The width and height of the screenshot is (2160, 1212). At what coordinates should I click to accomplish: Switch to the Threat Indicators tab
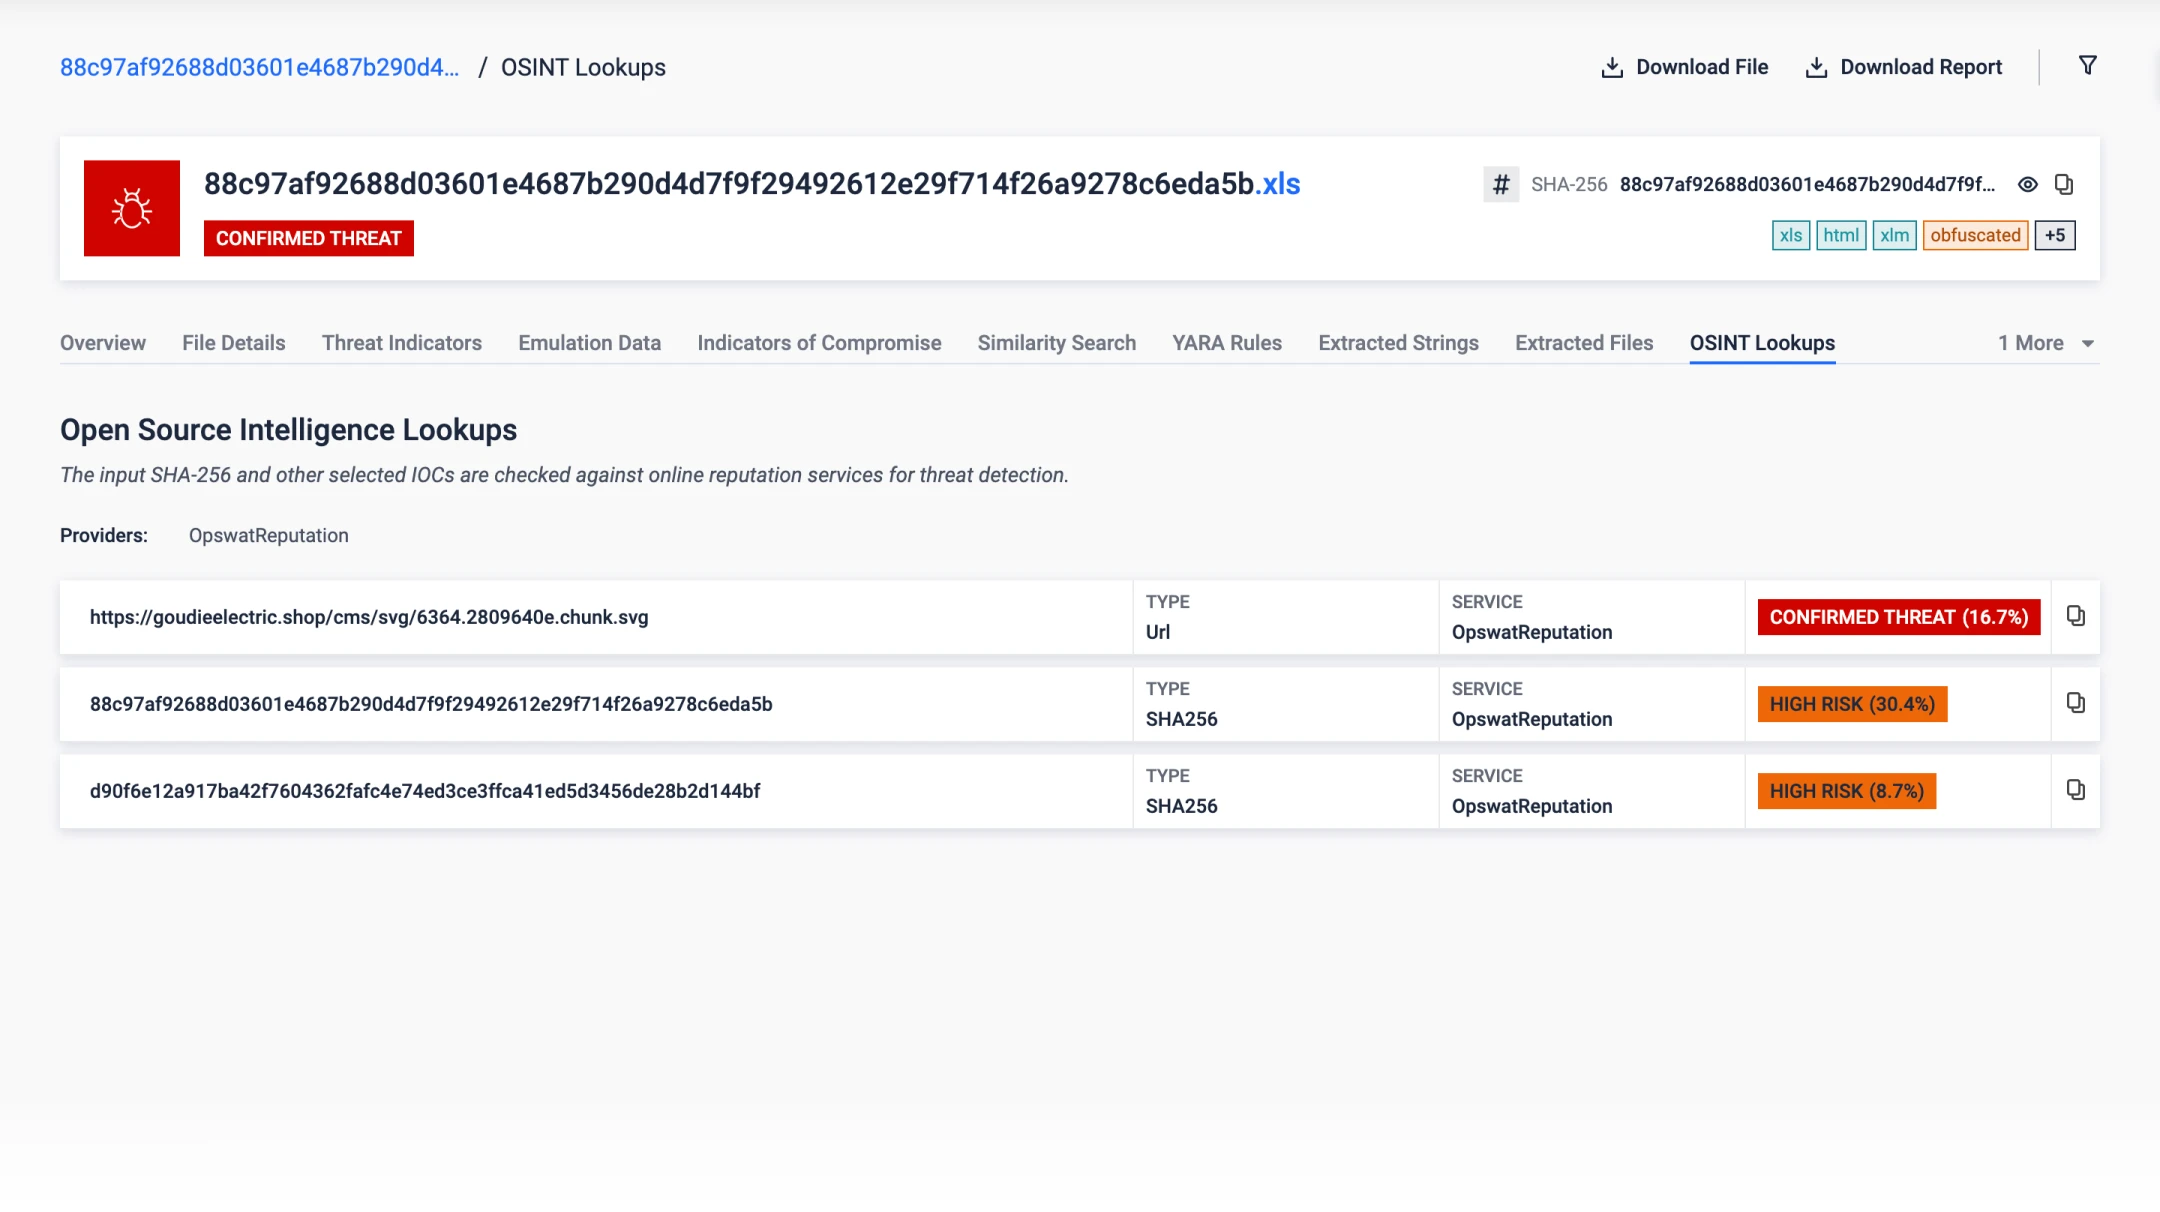401,343
